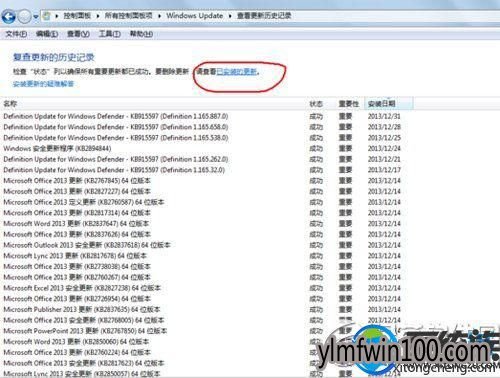Go to Windows Update in the breadcrumb

(195, 16)
